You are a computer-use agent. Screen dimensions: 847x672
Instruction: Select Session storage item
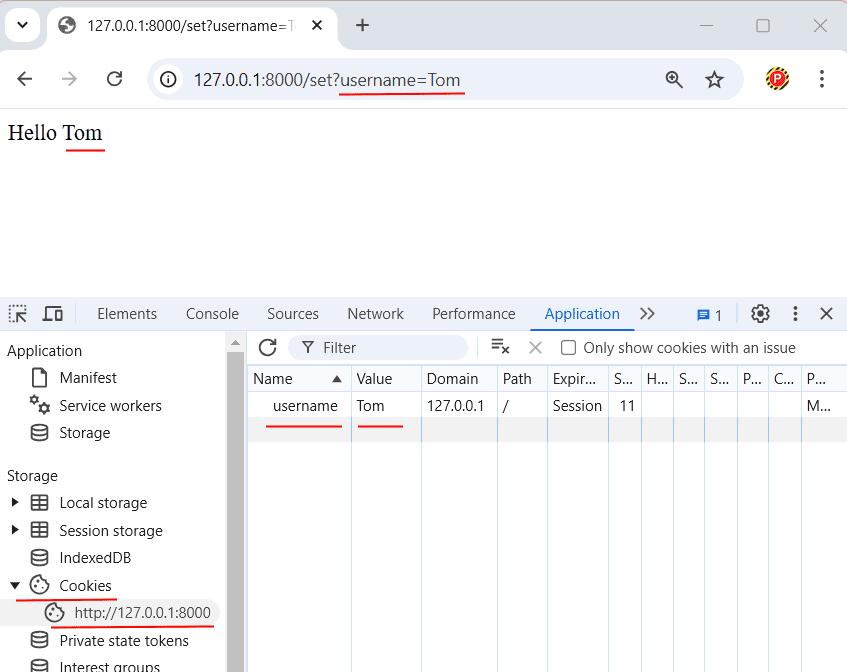(x=111, y=530)
